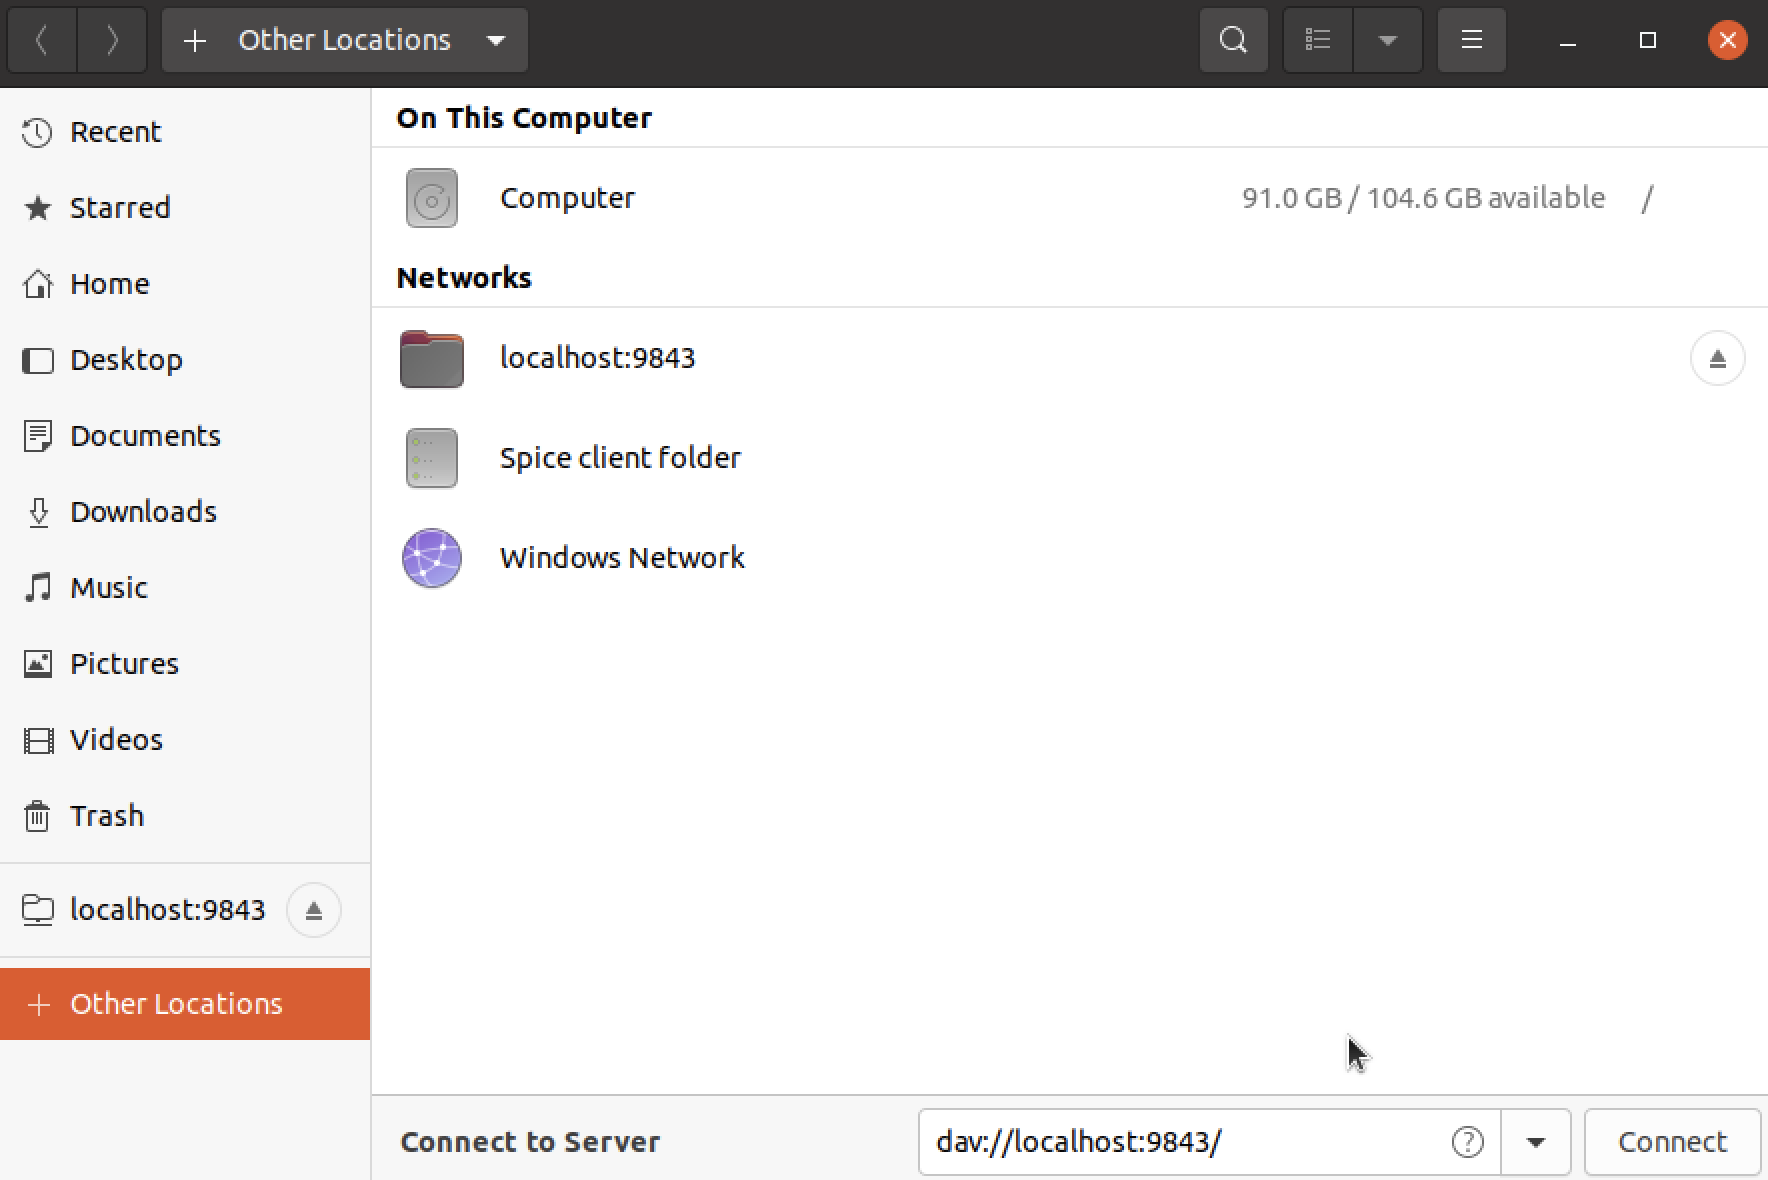The height and width of the screenshot is (1180, 1768).
Task: Click the Starred star icon
Action: (37, 208)
